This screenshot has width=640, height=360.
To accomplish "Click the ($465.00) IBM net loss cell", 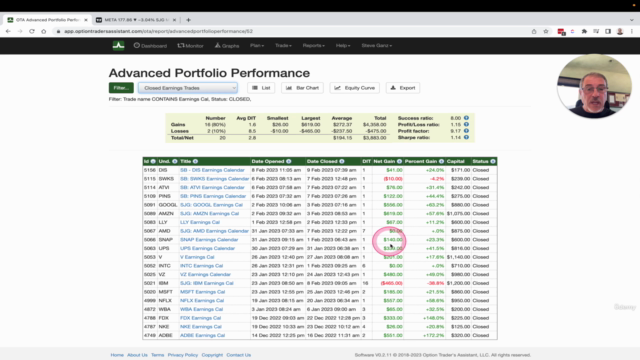I will pyautogui.click(x=391, y=283).
